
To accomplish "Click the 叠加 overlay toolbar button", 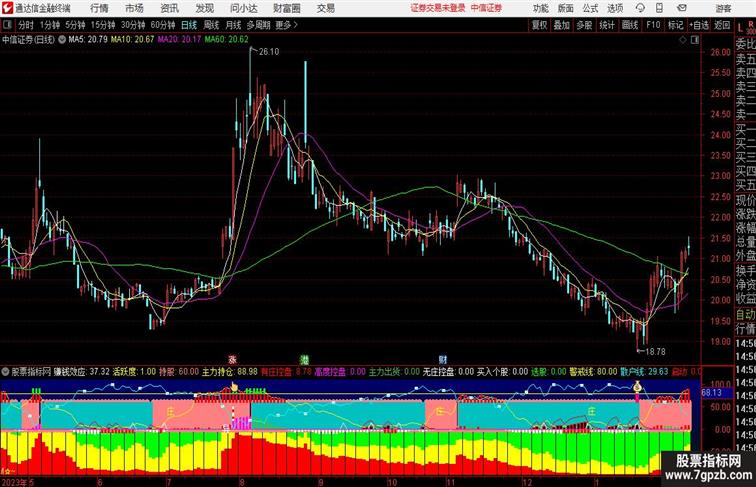I will [561, 25].
